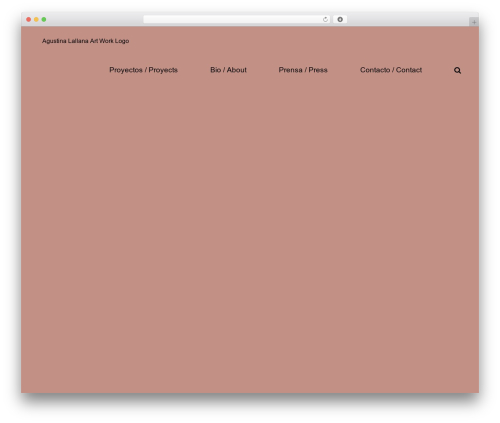
Task: Navigate to Contacto / Contact page
Action: click(x=391, y=70)
